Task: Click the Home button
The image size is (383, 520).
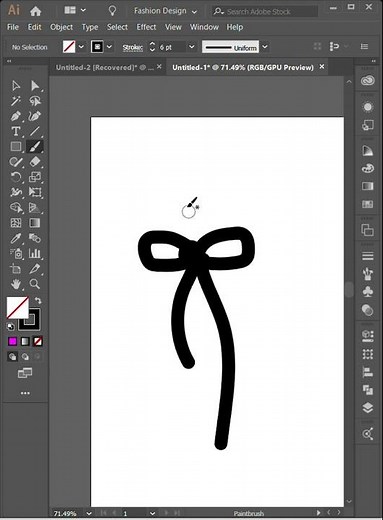Action: point(35,11)
